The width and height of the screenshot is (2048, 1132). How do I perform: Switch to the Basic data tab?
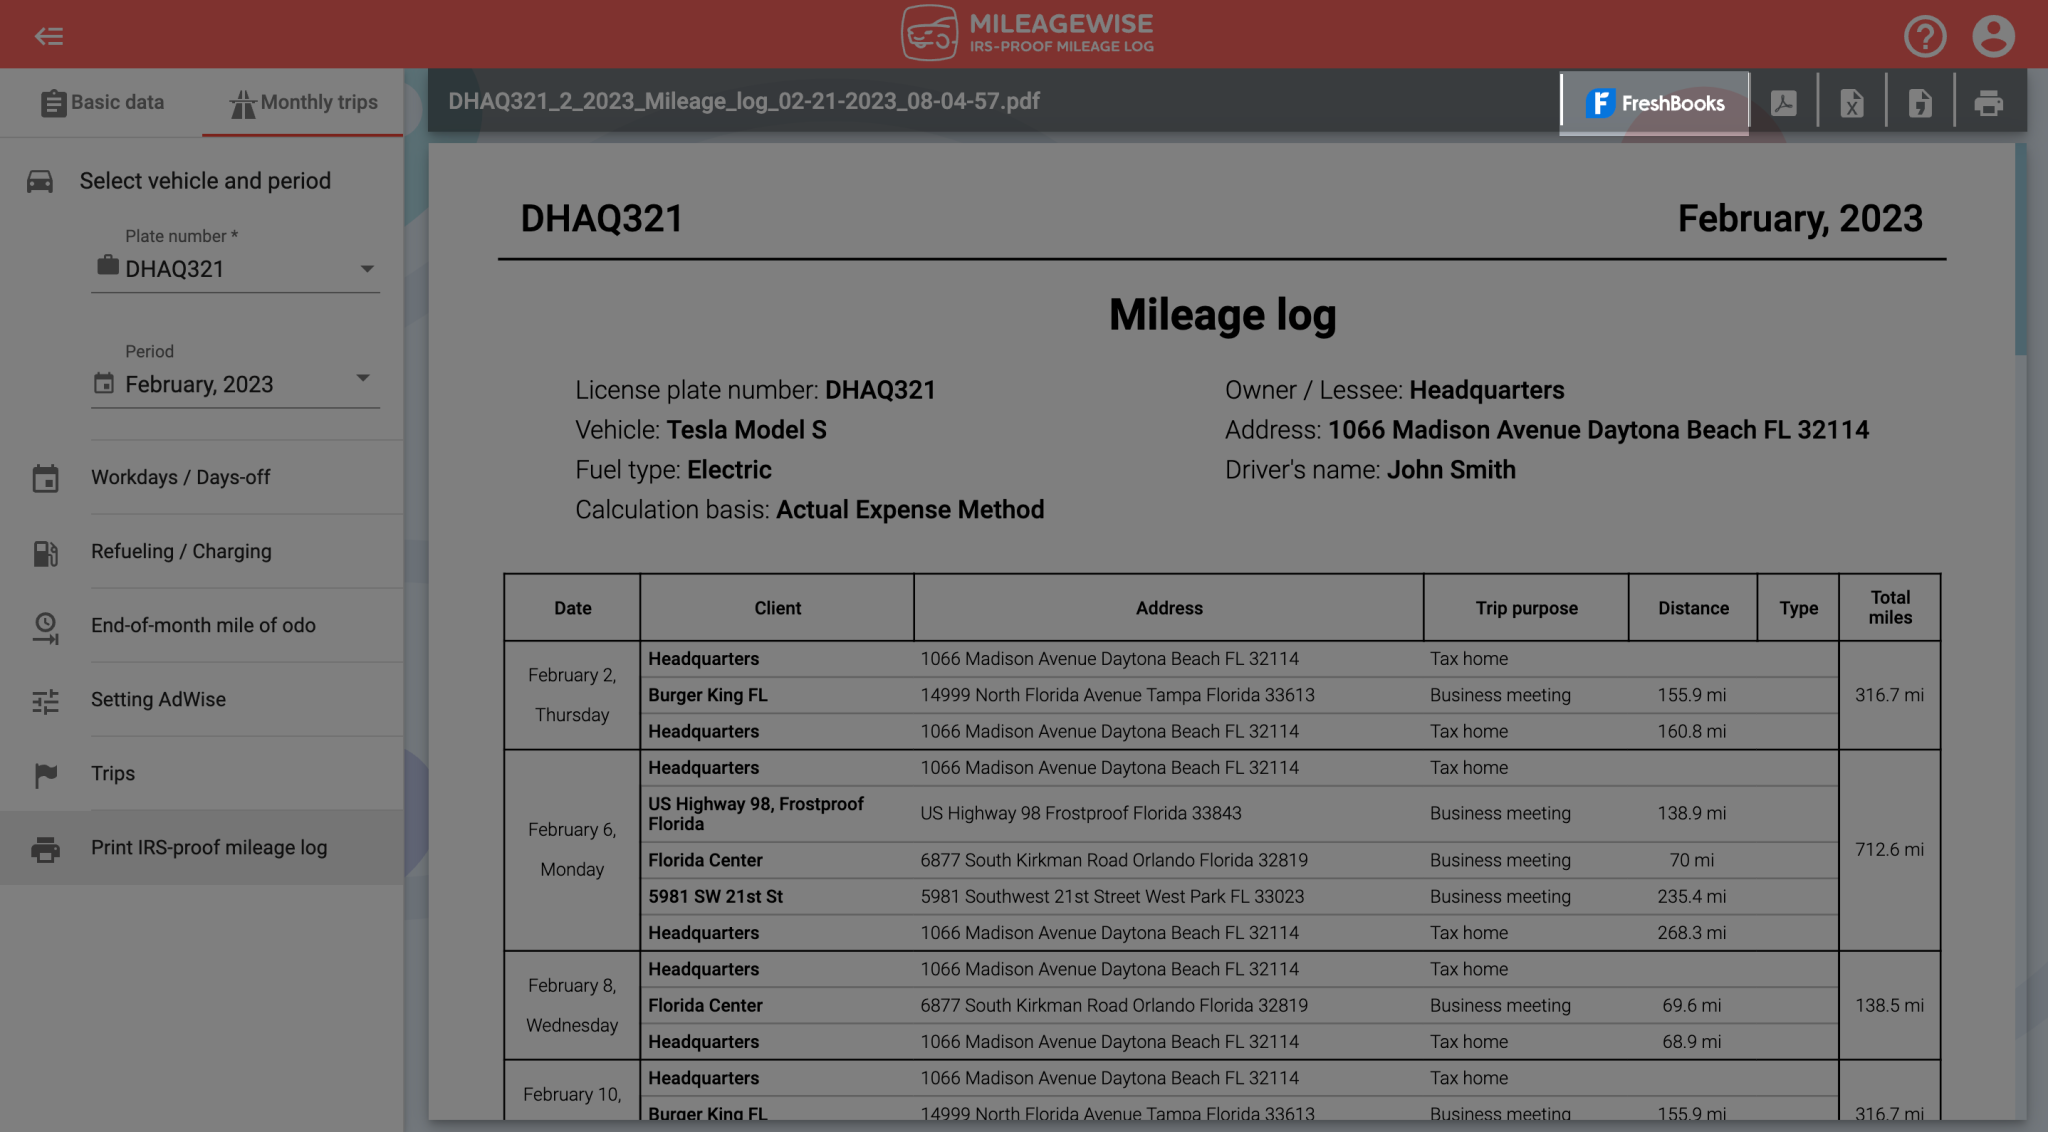[x=102, y=102]
